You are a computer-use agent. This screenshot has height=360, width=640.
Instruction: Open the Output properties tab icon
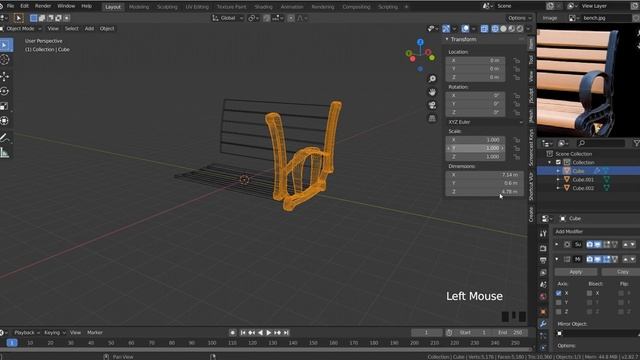[543, 260]
